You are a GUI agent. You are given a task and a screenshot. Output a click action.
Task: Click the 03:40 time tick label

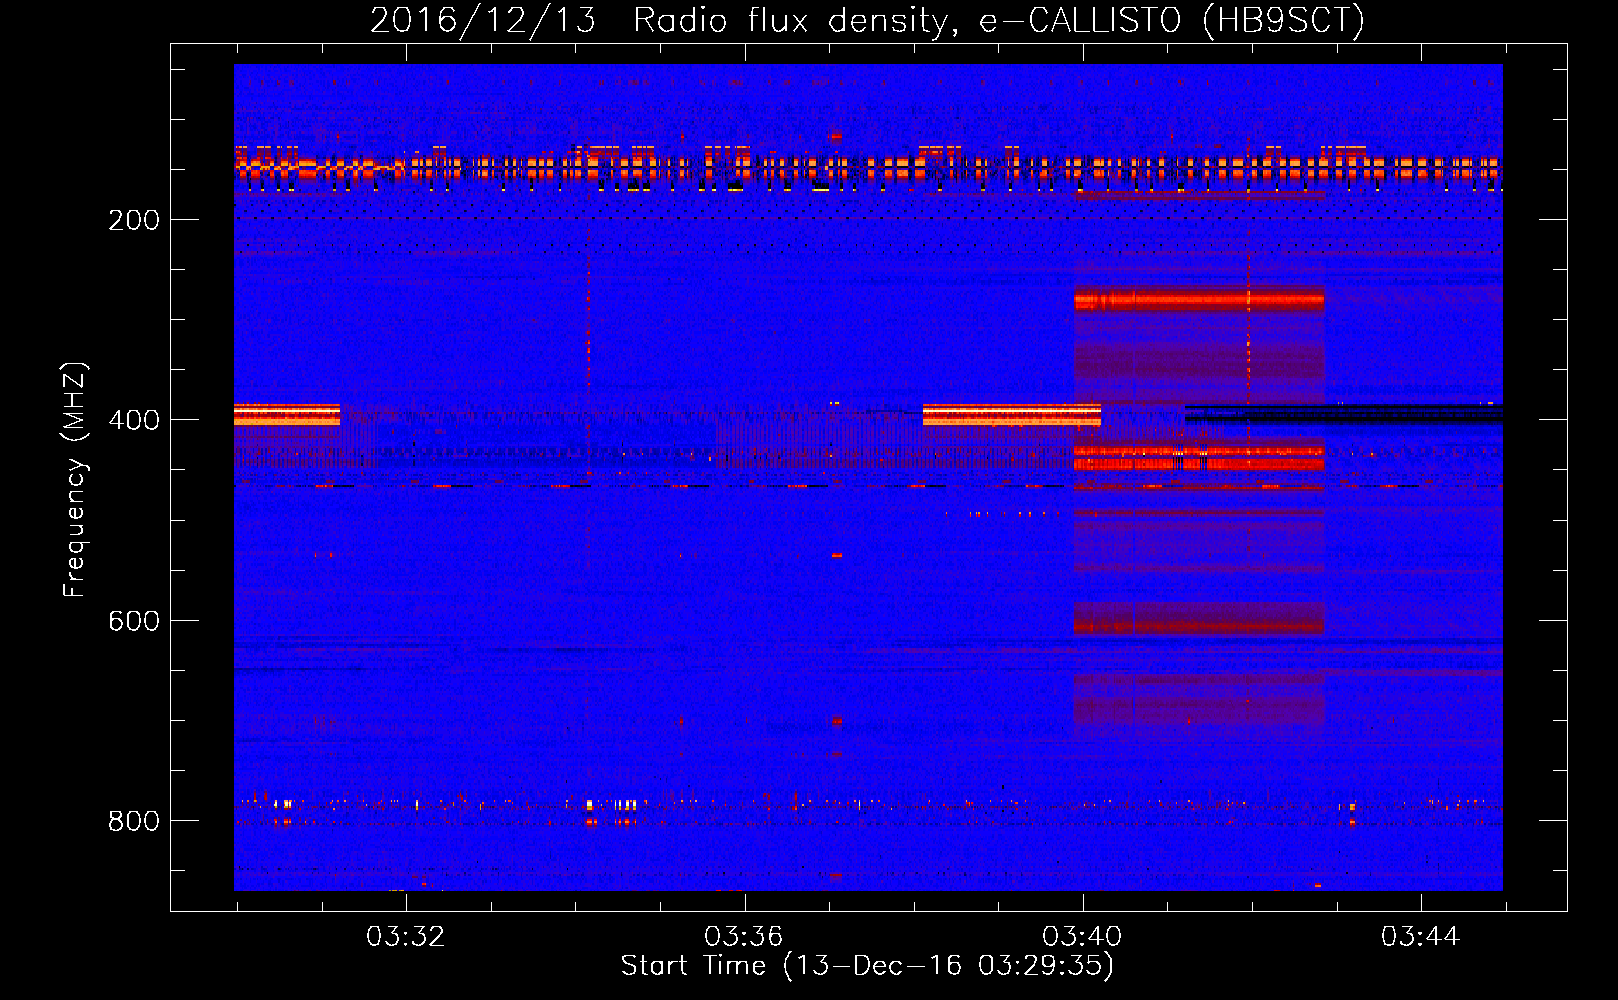[x=1082, y=937]
